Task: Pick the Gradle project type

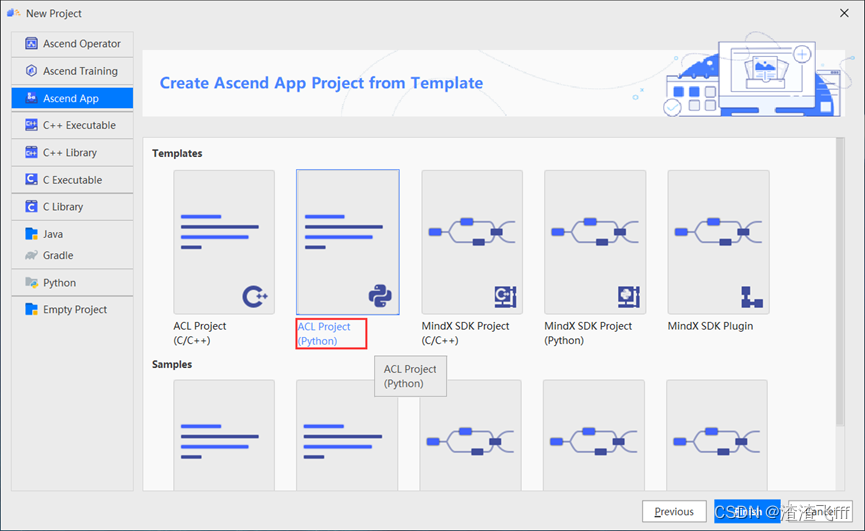Action: tap(72, 255)
